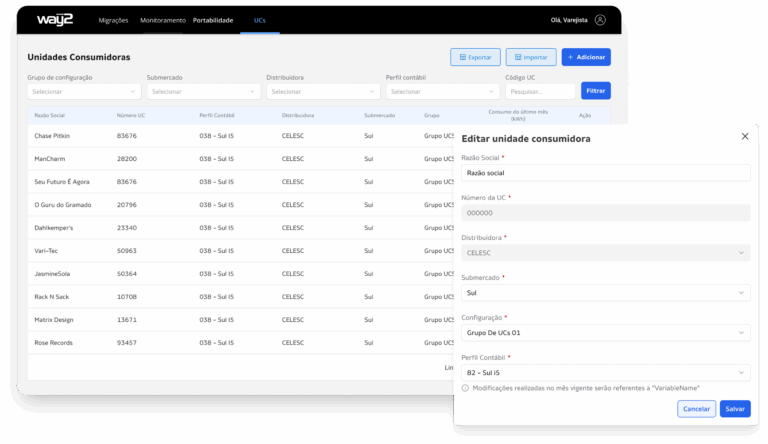This screenshot has width=768, height=444.
Task: Click the Importar button
Action: click(531, 57)
